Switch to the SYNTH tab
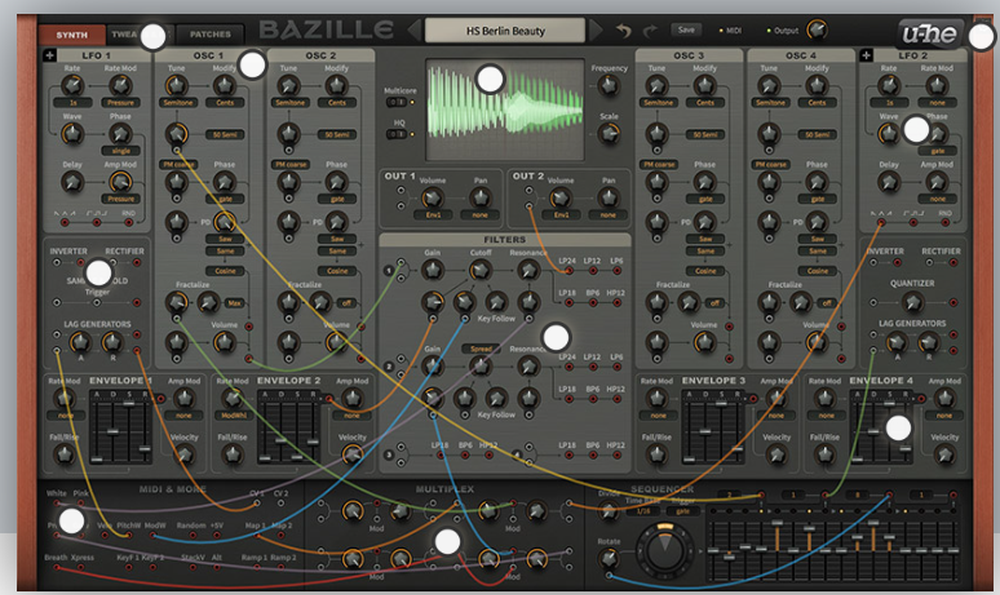This screenshot has height=595, width=1000. point(71,34)
